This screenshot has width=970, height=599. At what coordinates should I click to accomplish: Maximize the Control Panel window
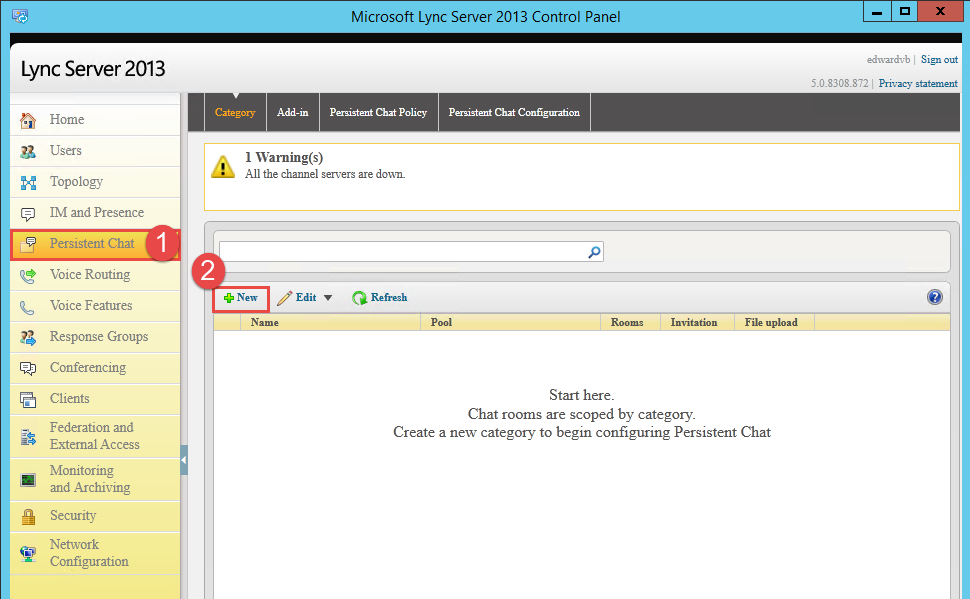pyautogui.click(x=904, y=12)
